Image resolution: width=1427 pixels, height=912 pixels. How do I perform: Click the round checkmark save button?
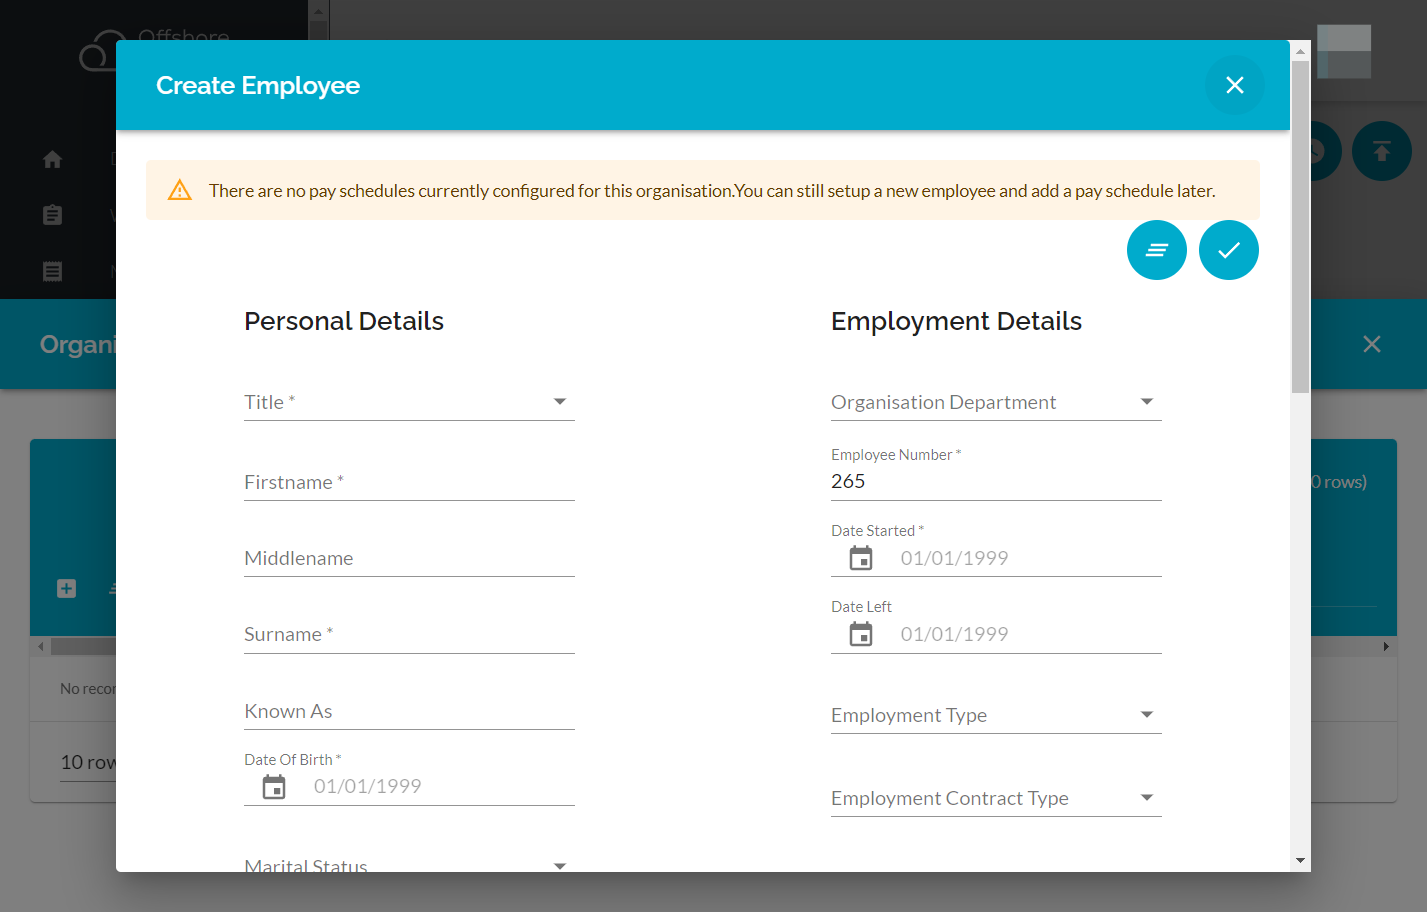click(1229, 250)
